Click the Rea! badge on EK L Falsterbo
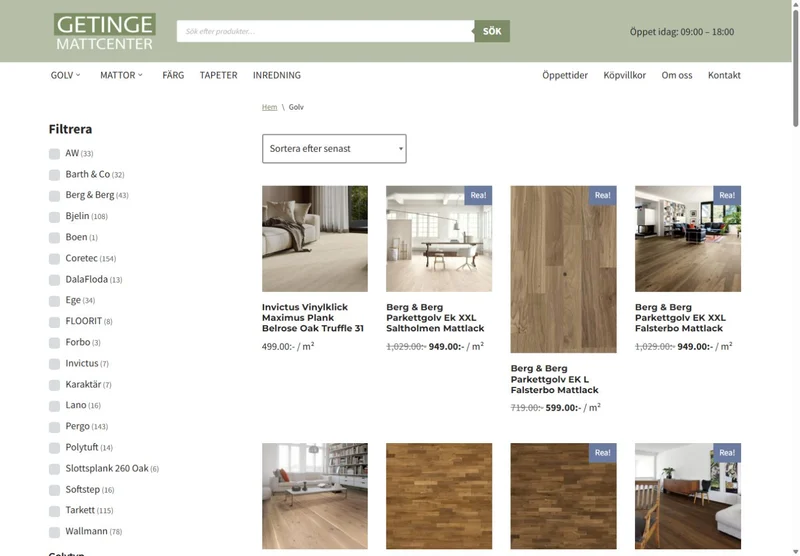 pos(603,195)
